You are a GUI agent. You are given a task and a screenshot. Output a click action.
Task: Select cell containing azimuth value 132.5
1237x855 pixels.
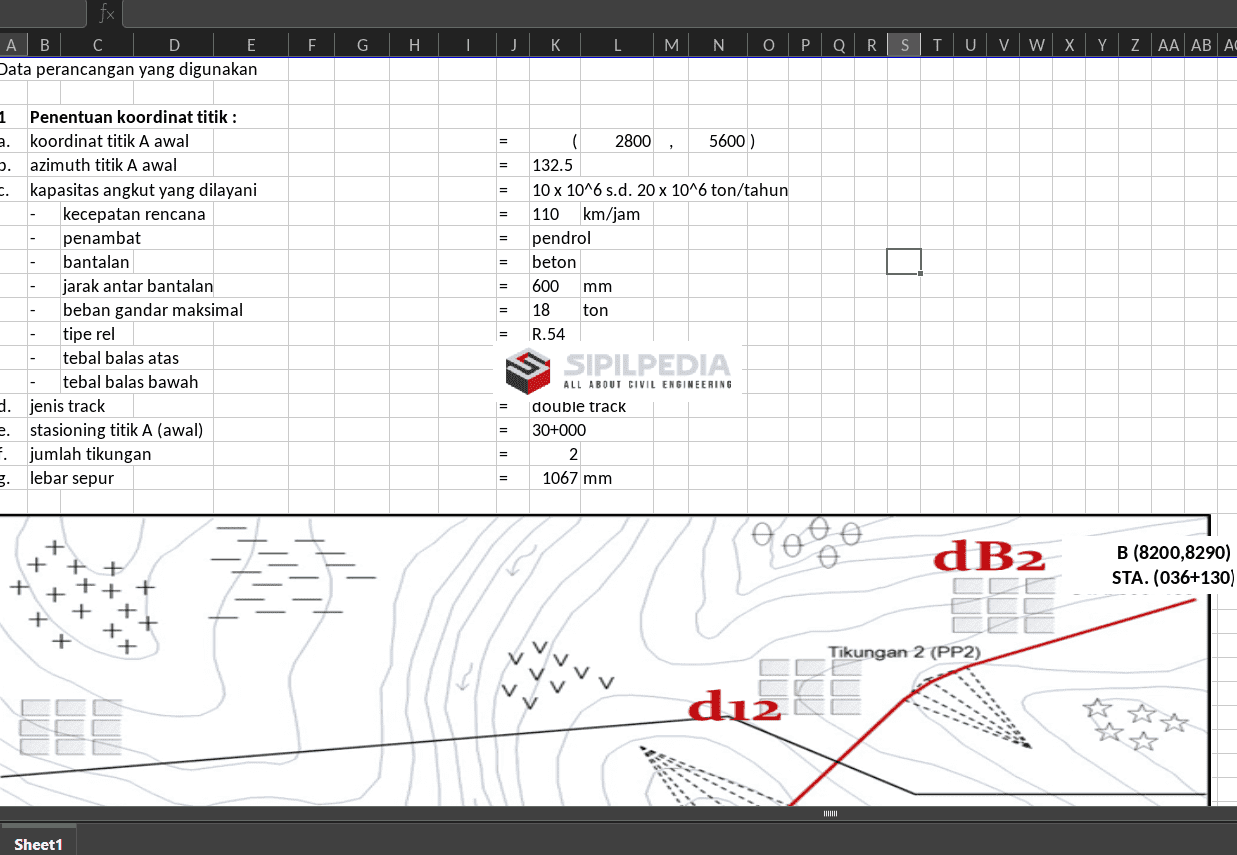pos(555,165)
